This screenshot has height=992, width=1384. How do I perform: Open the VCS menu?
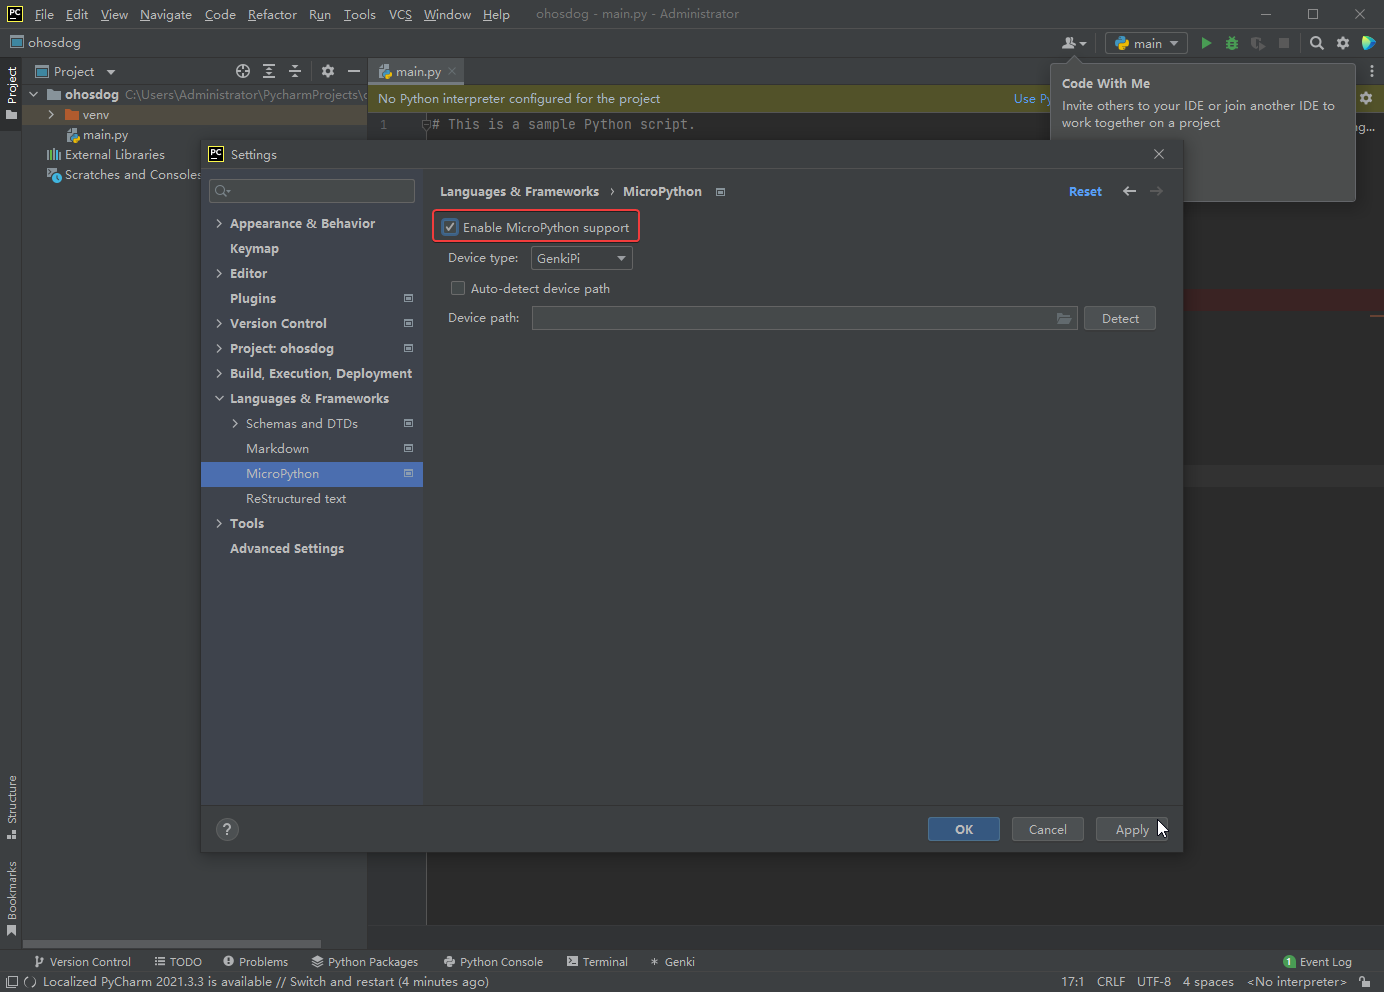click(400, 14)
